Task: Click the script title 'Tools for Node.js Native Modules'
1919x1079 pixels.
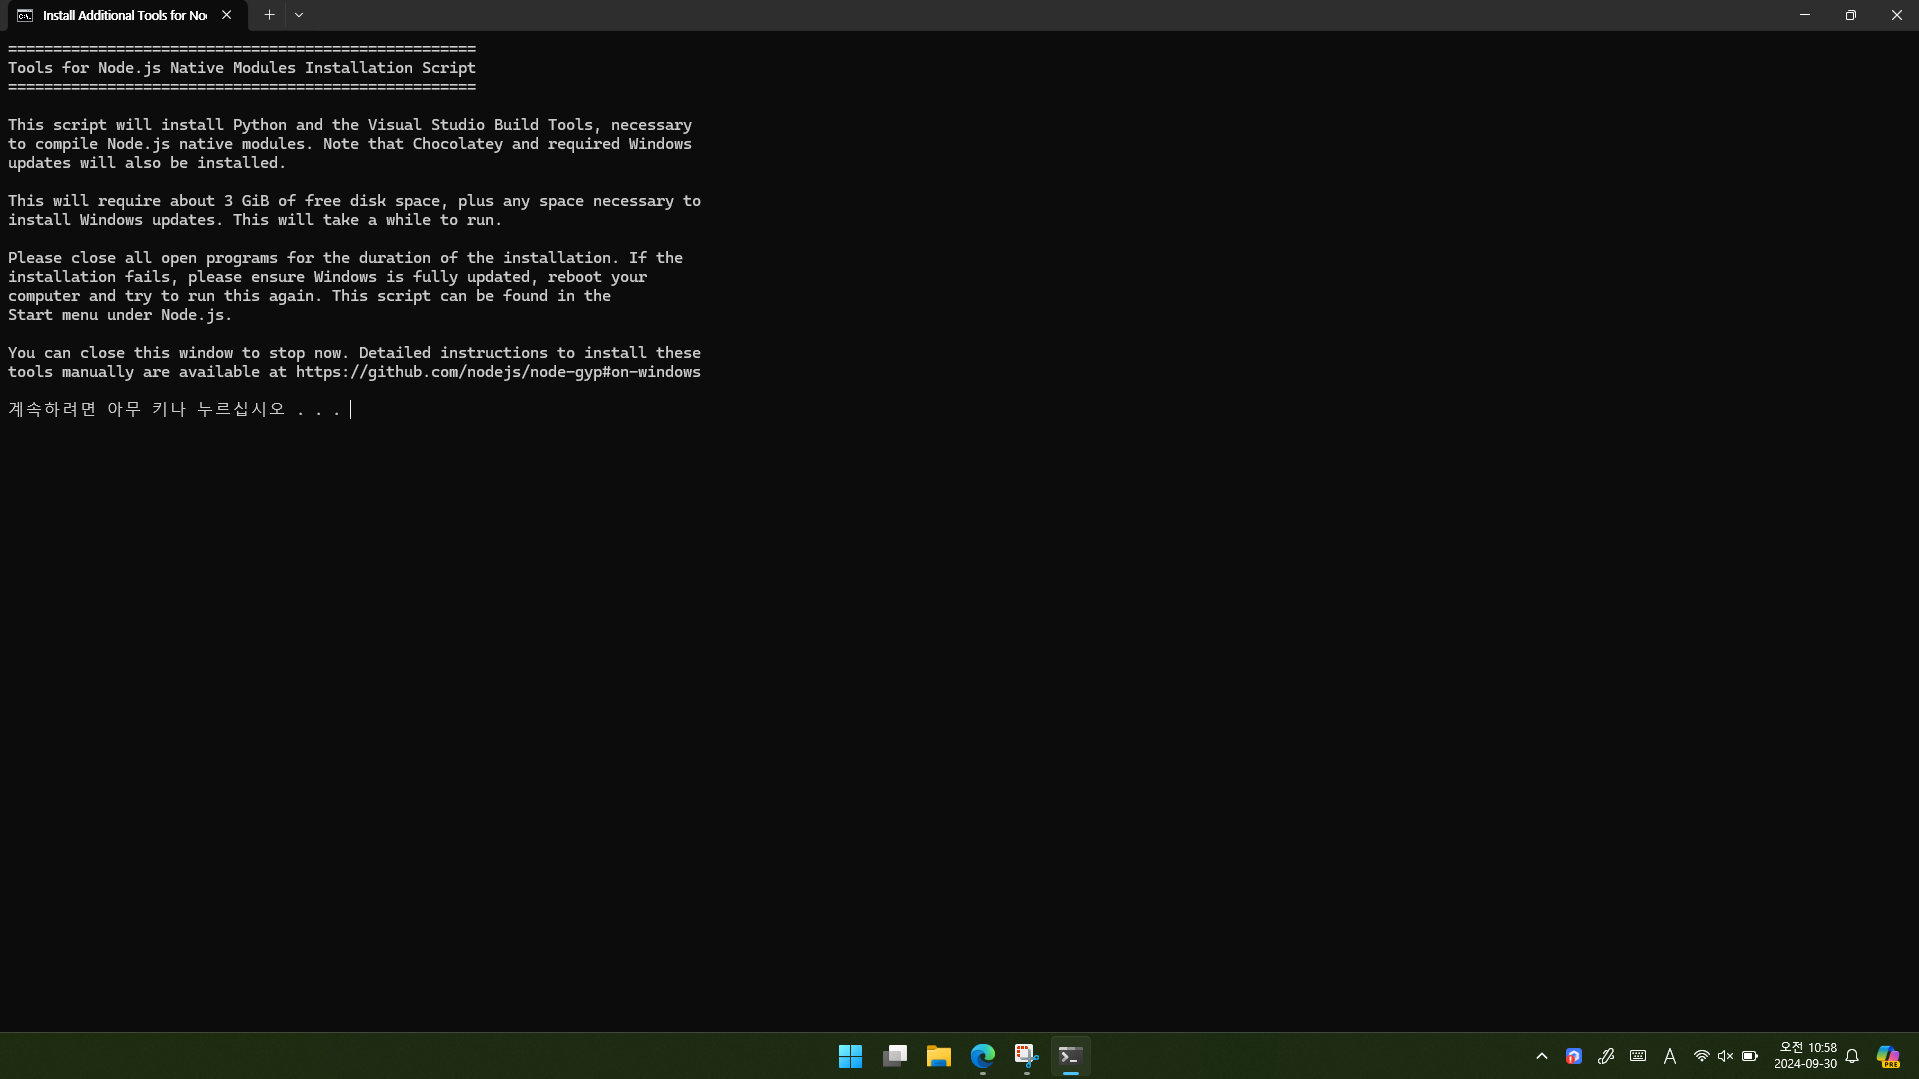Action: click(242, 68)
